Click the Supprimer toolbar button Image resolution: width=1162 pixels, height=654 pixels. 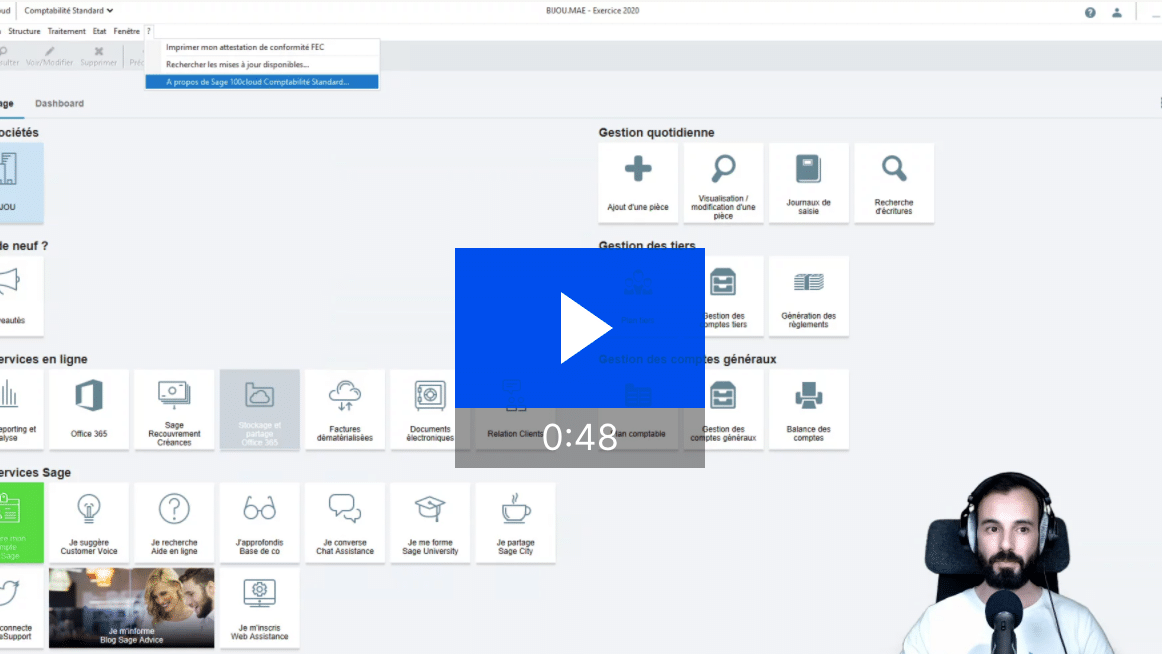point(99,56)
